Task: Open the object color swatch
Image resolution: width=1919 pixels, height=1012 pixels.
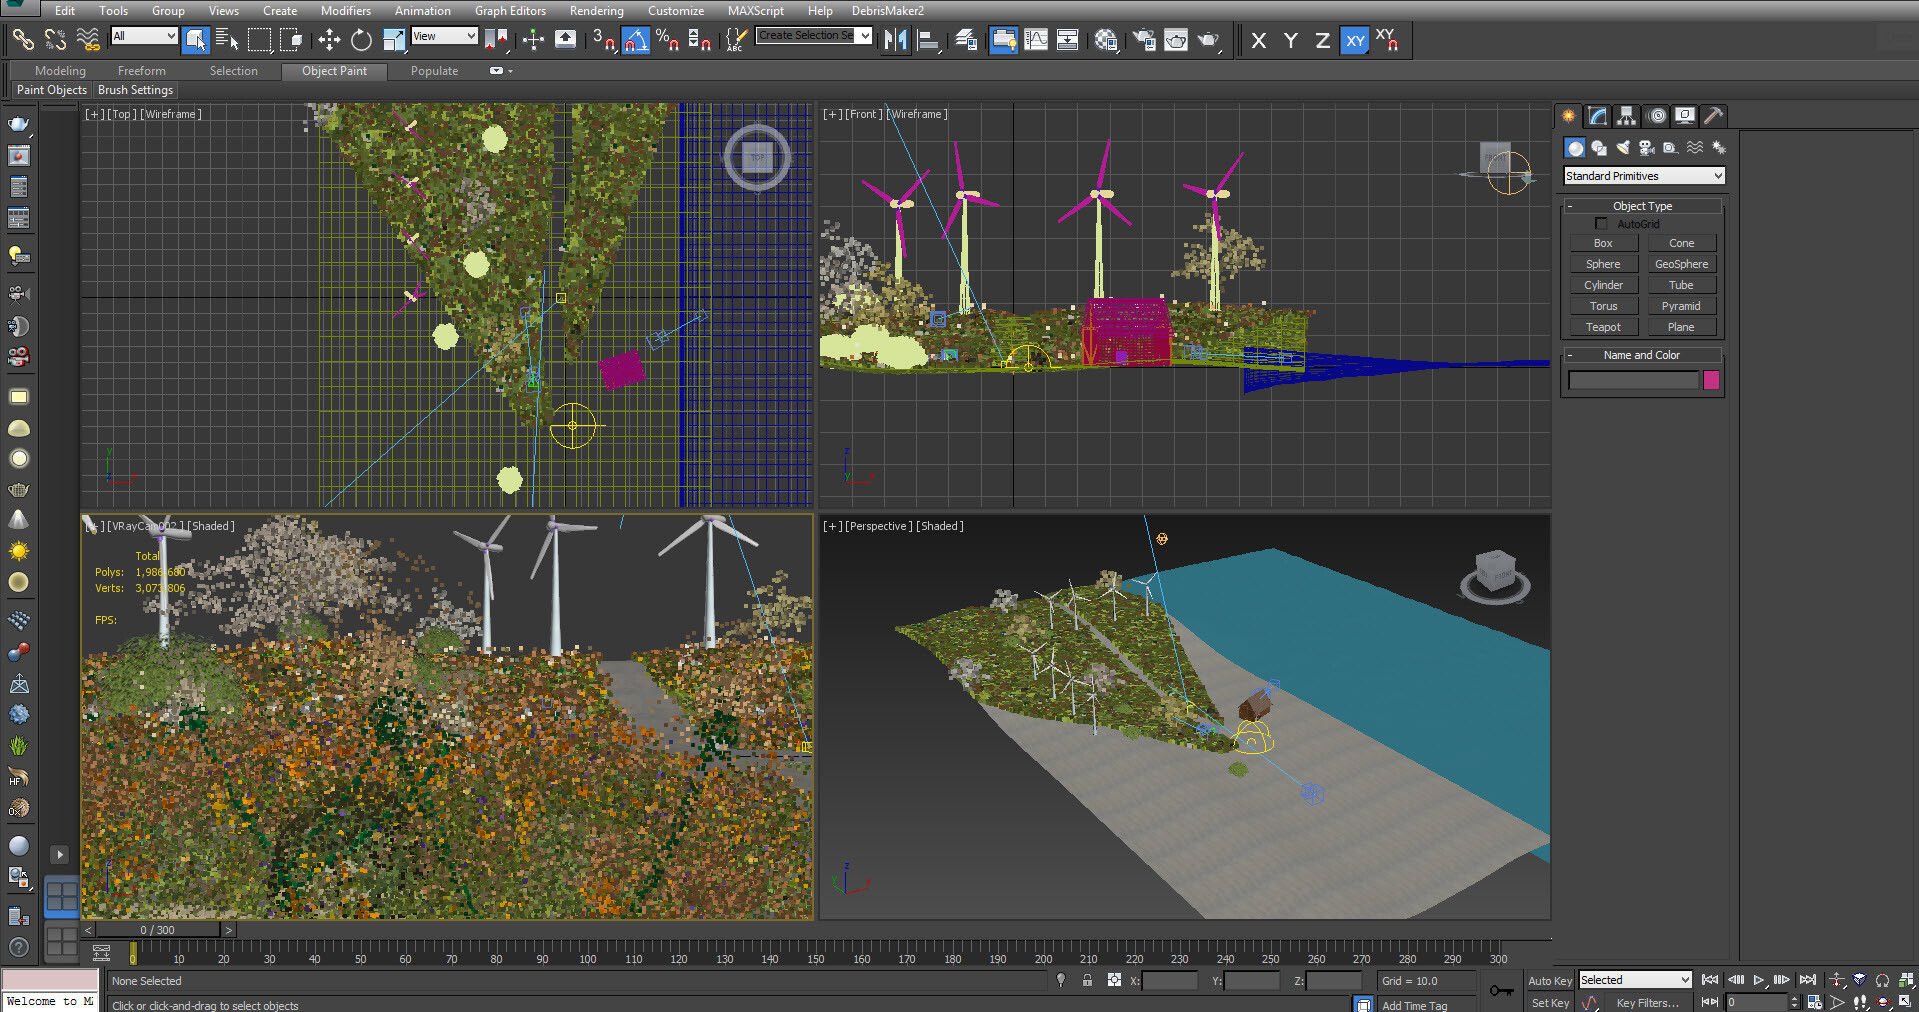Action: tap(1711, 380)
